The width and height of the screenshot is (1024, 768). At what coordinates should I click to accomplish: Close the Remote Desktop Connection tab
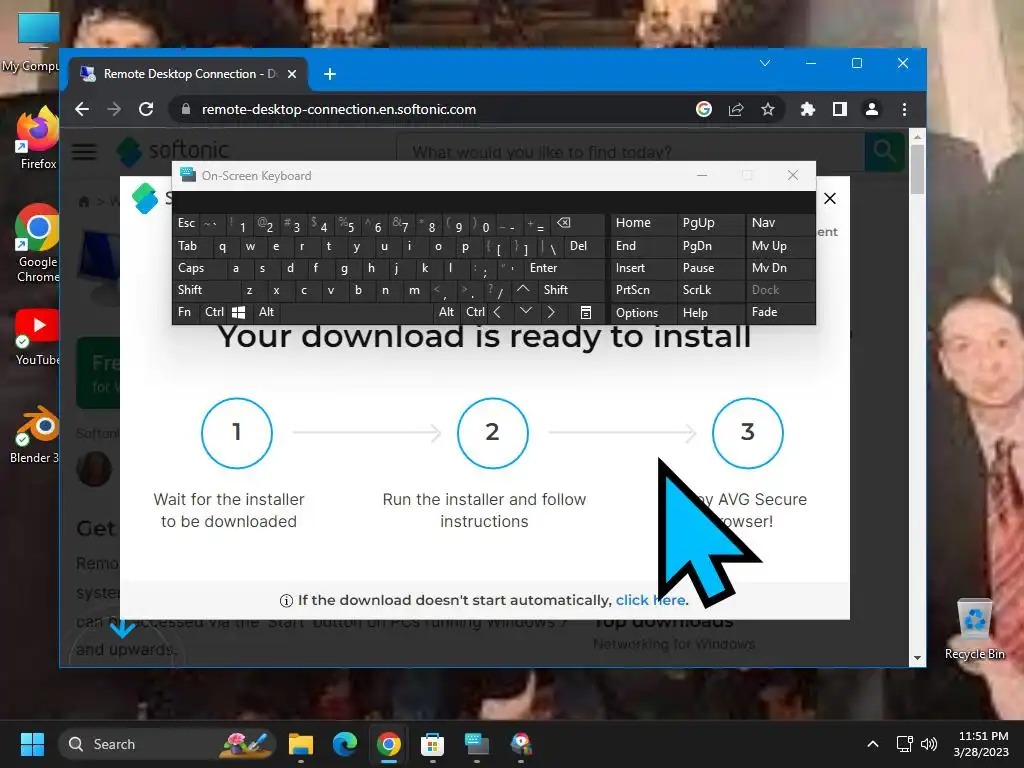[292, 74]
